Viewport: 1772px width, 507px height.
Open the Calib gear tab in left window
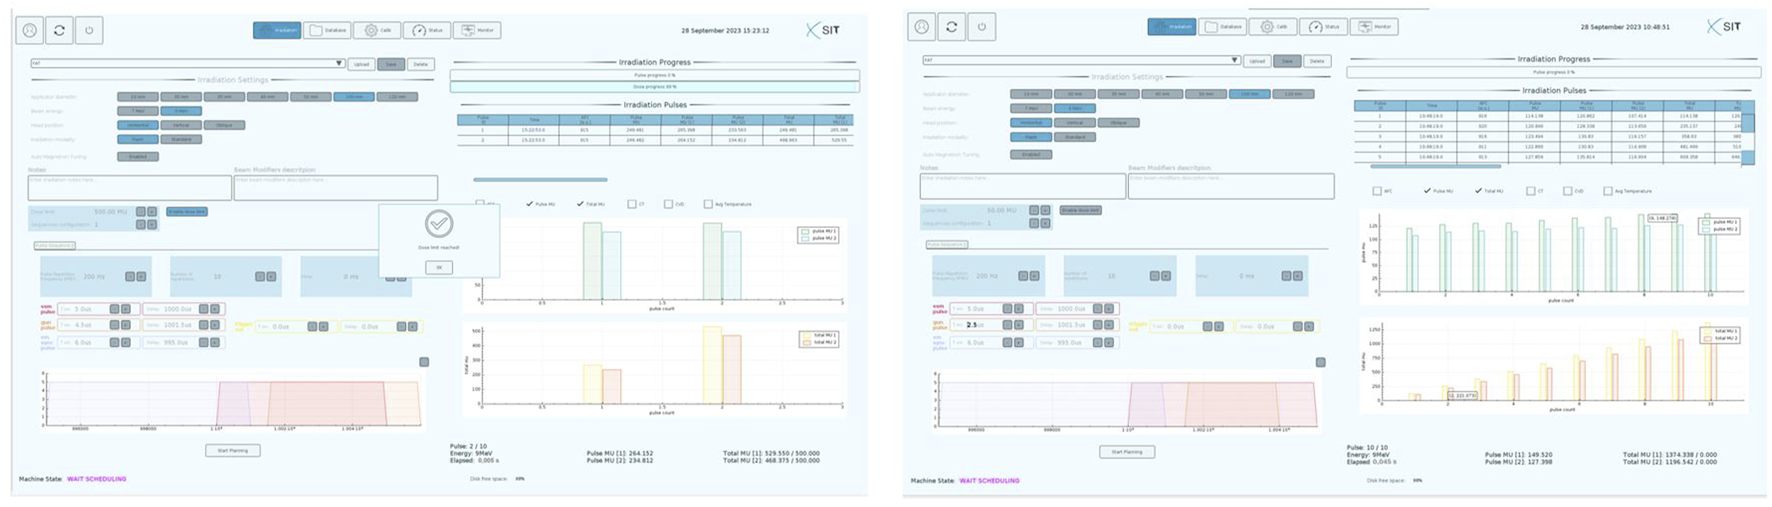click(378, 30)
